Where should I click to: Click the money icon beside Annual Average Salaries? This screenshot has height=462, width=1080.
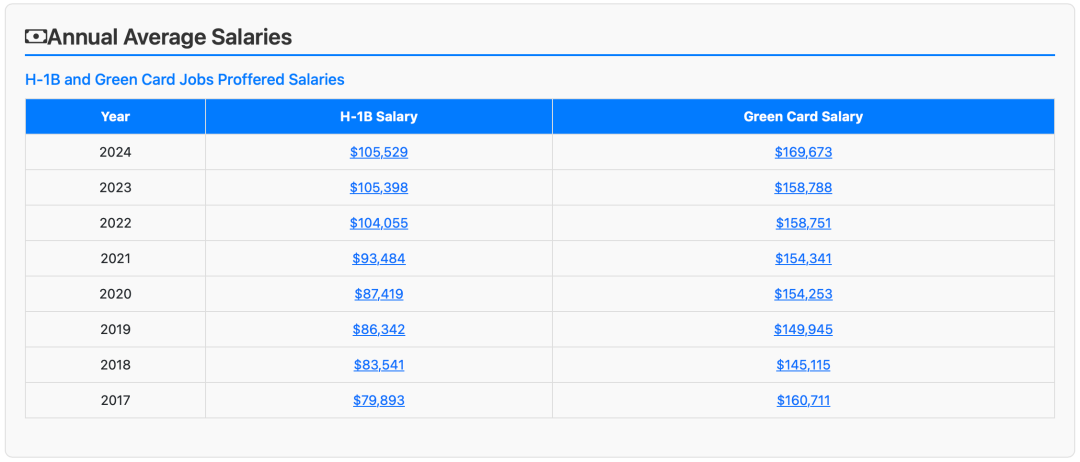tap(36, 36)
